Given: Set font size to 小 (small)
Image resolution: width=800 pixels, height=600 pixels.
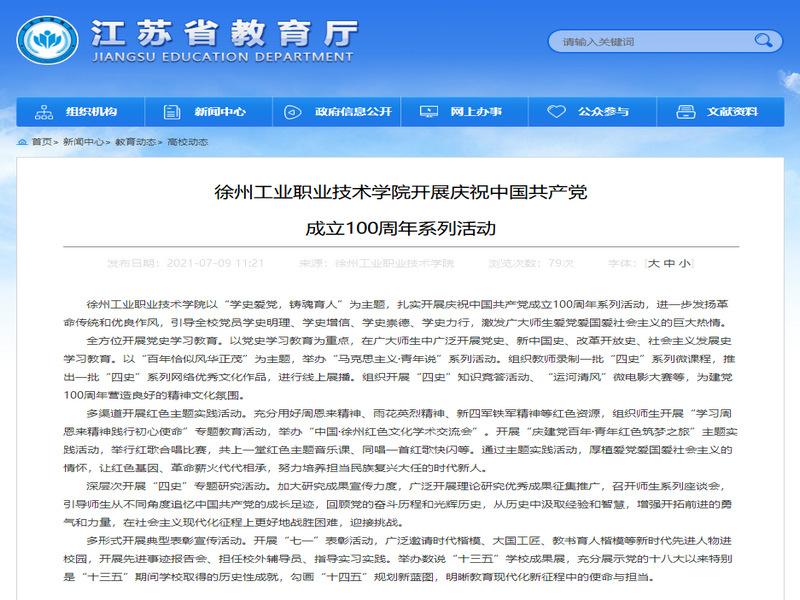Looking at the screenshot, I should tap(683, 264).
